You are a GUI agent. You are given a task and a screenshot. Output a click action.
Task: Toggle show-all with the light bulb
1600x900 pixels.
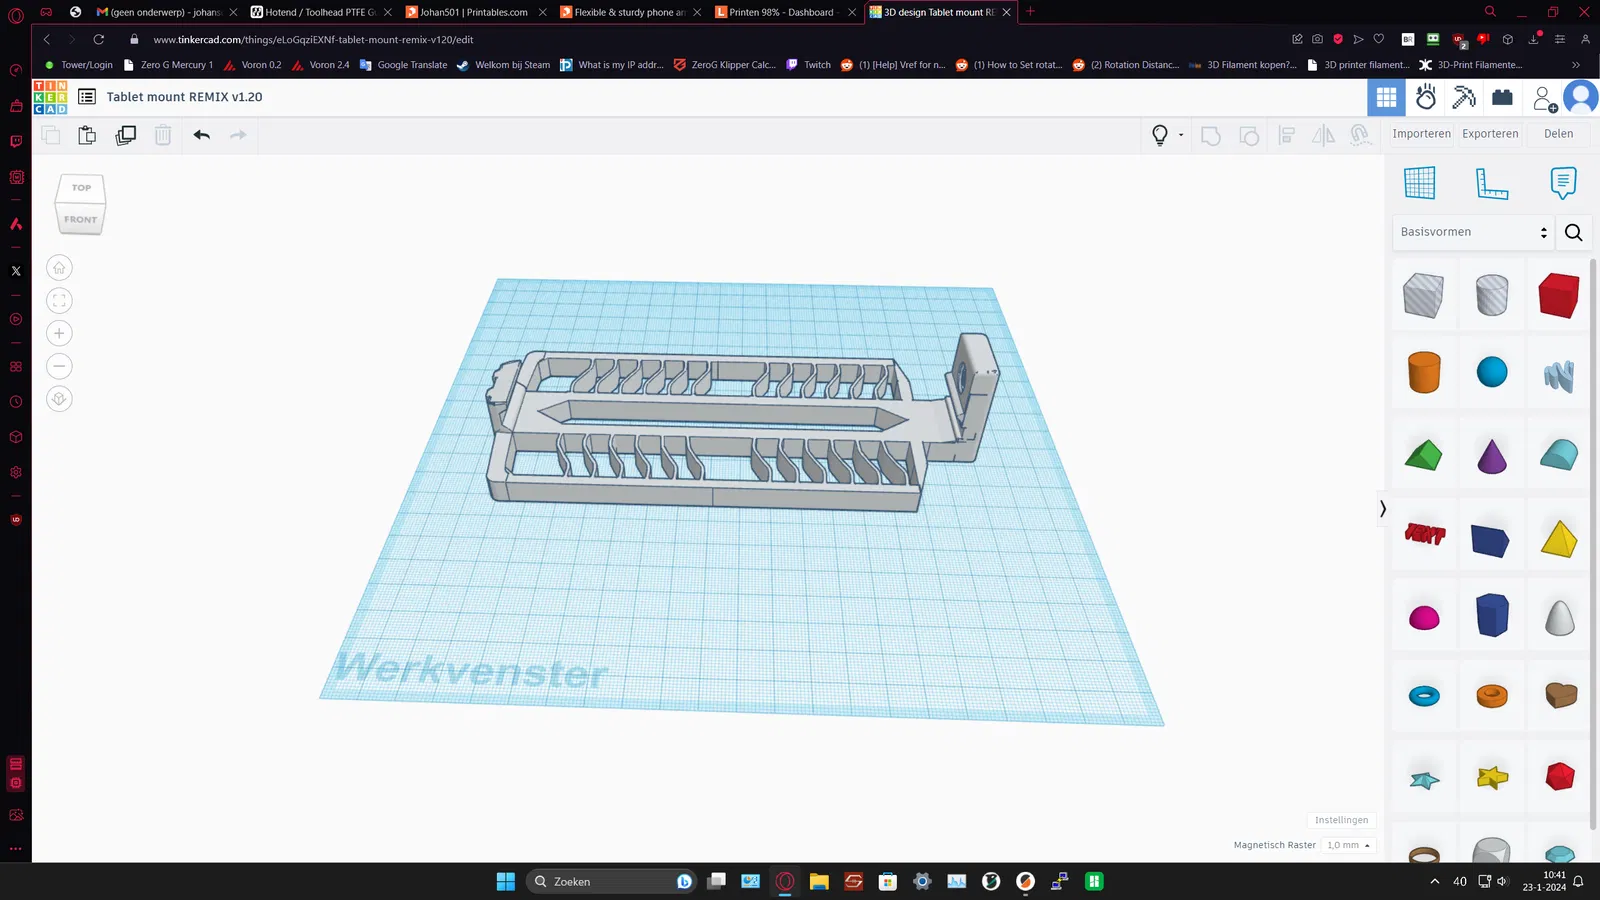[x=1160, y=135]
